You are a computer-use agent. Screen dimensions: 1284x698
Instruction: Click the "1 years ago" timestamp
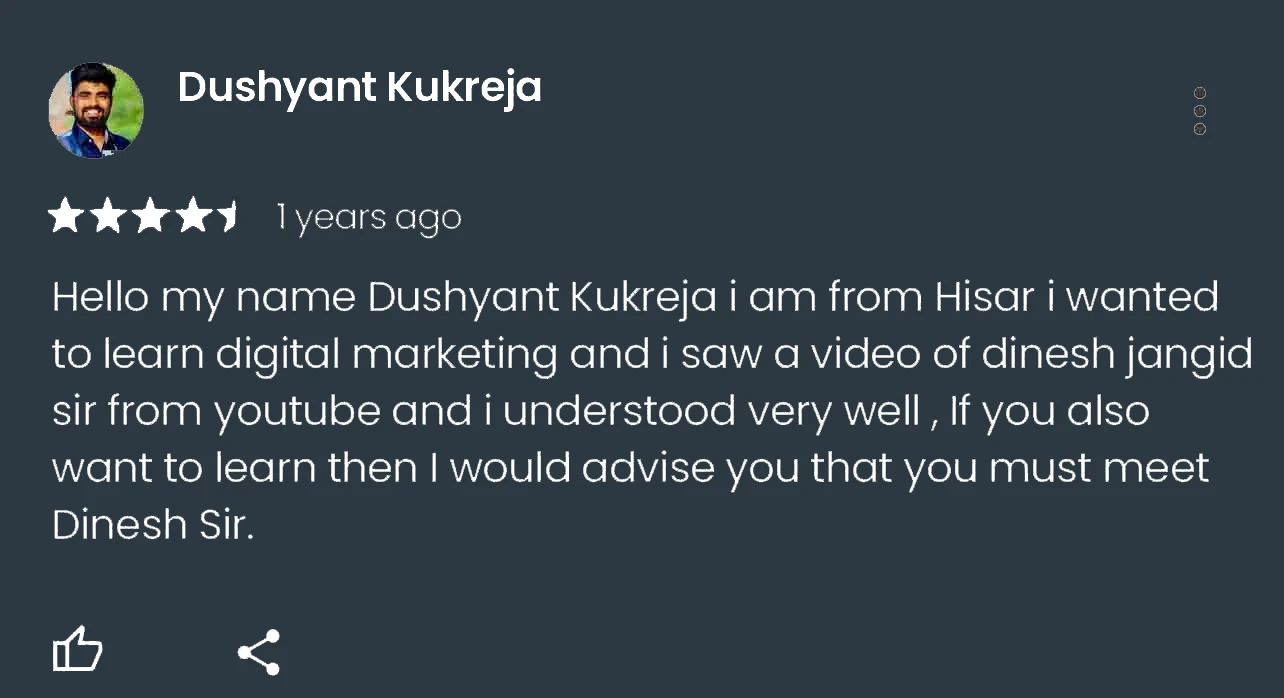pyautogui.click(x=369, y=217)
